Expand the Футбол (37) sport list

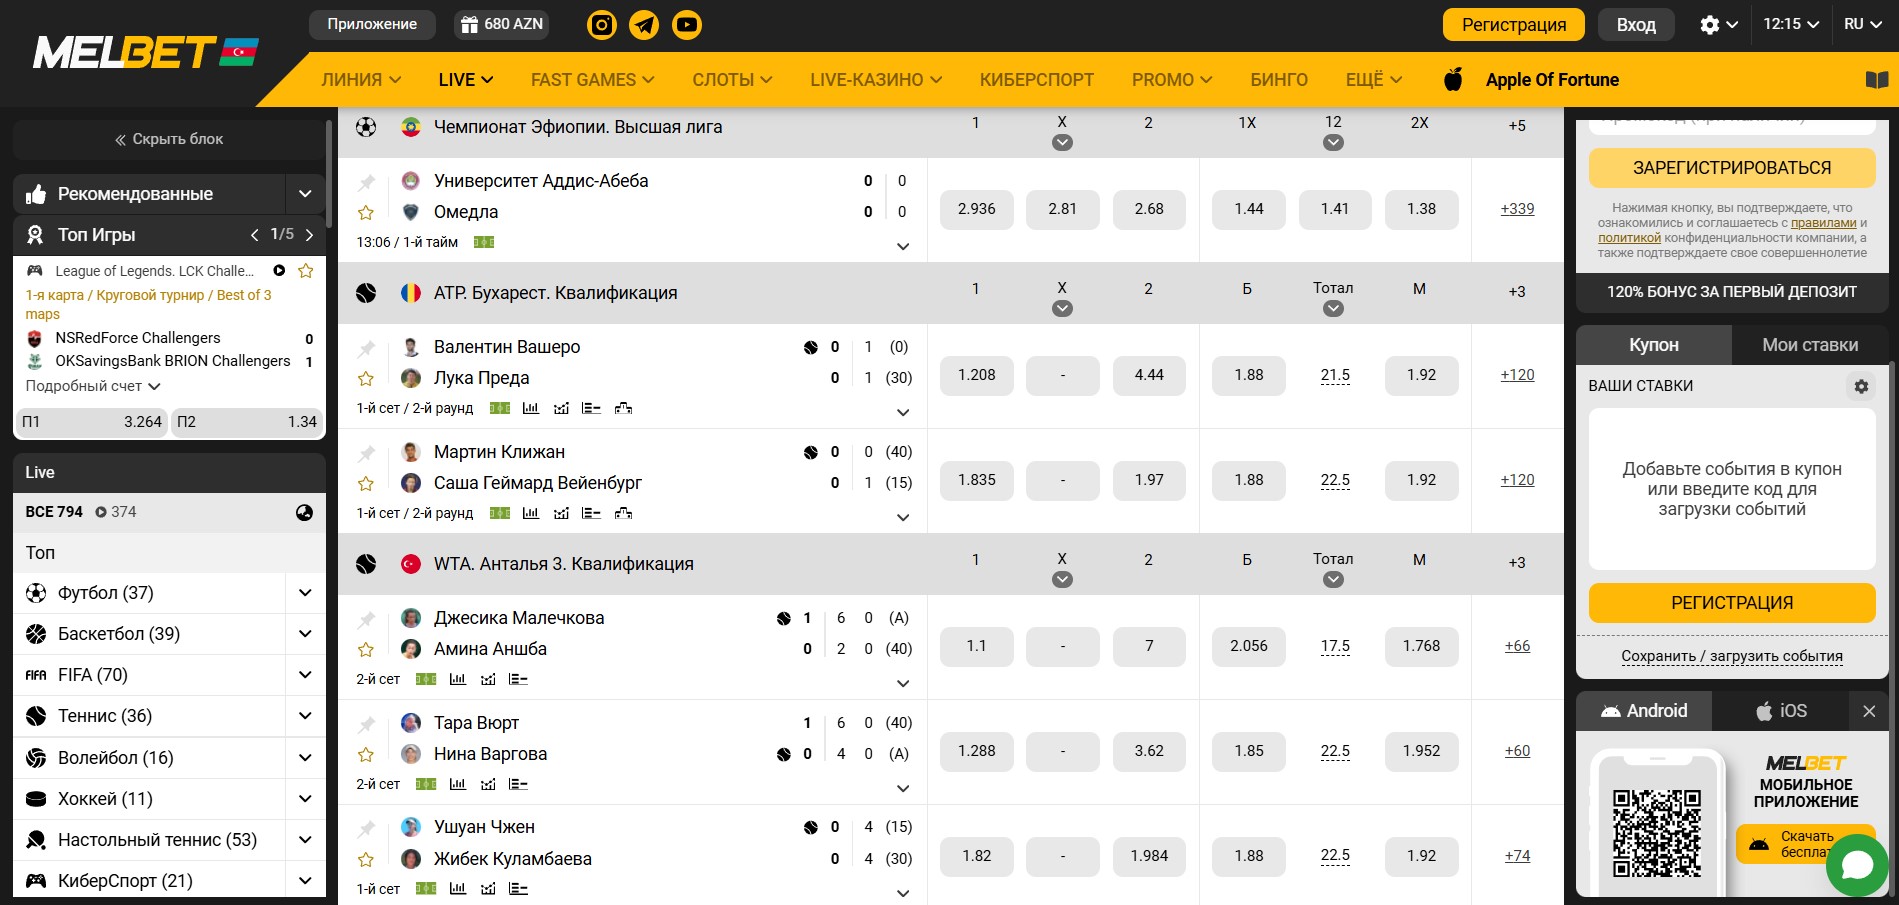pos(305,593)
